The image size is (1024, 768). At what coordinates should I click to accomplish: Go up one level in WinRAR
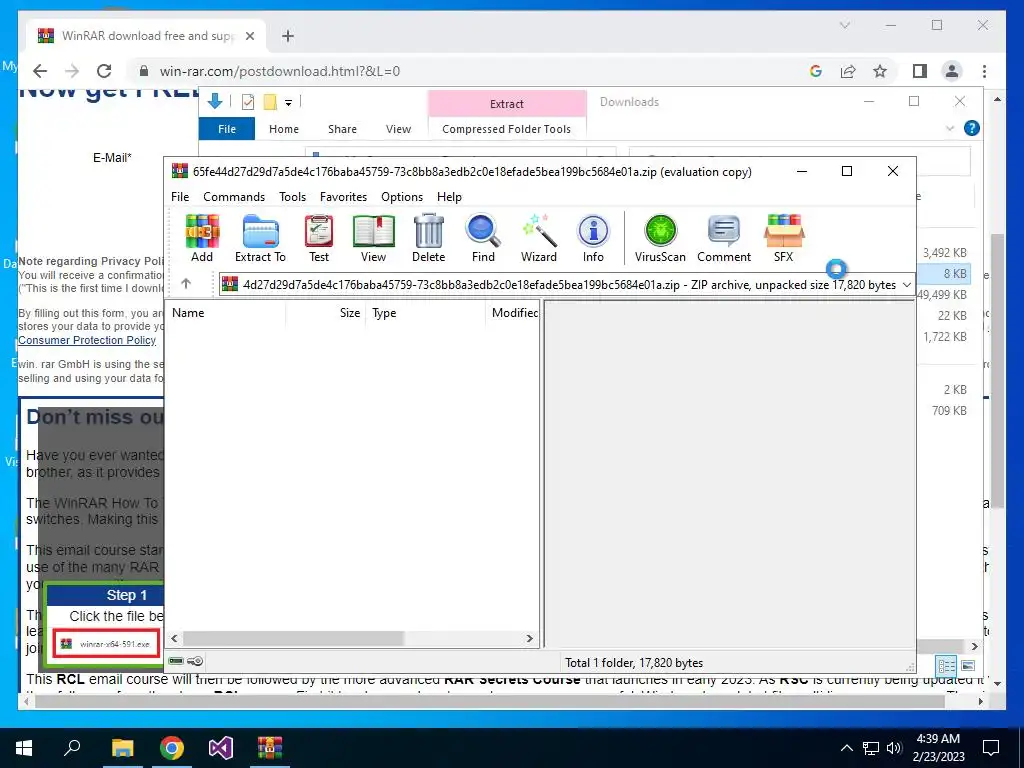[x=186, y=283]
